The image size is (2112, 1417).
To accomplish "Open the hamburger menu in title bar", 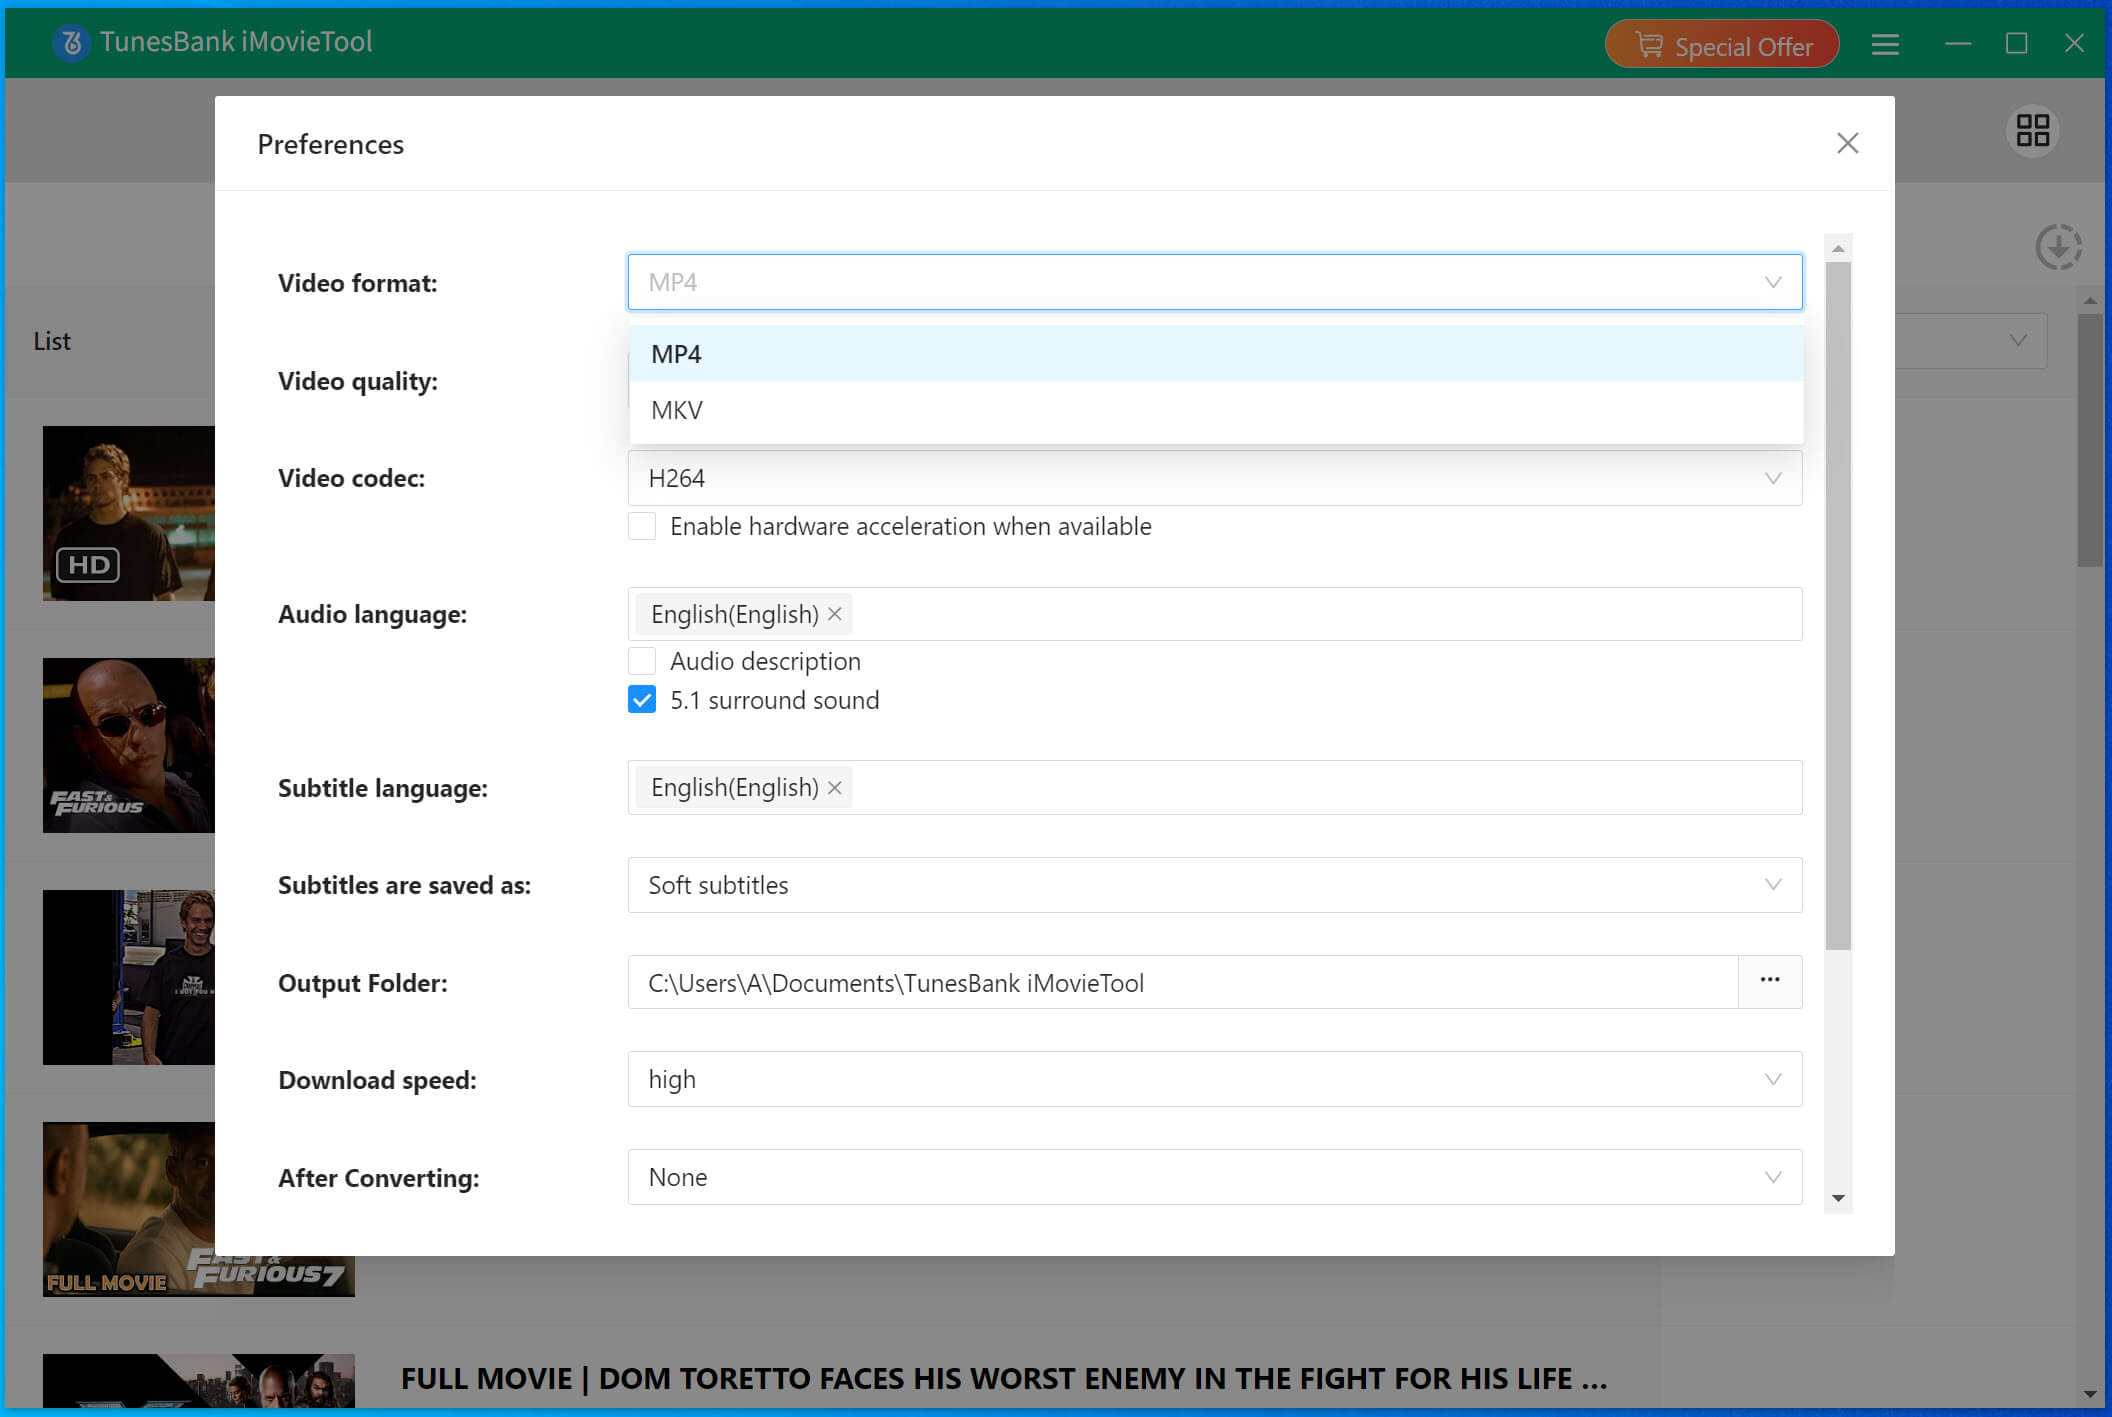I will tap(1884, 45).
